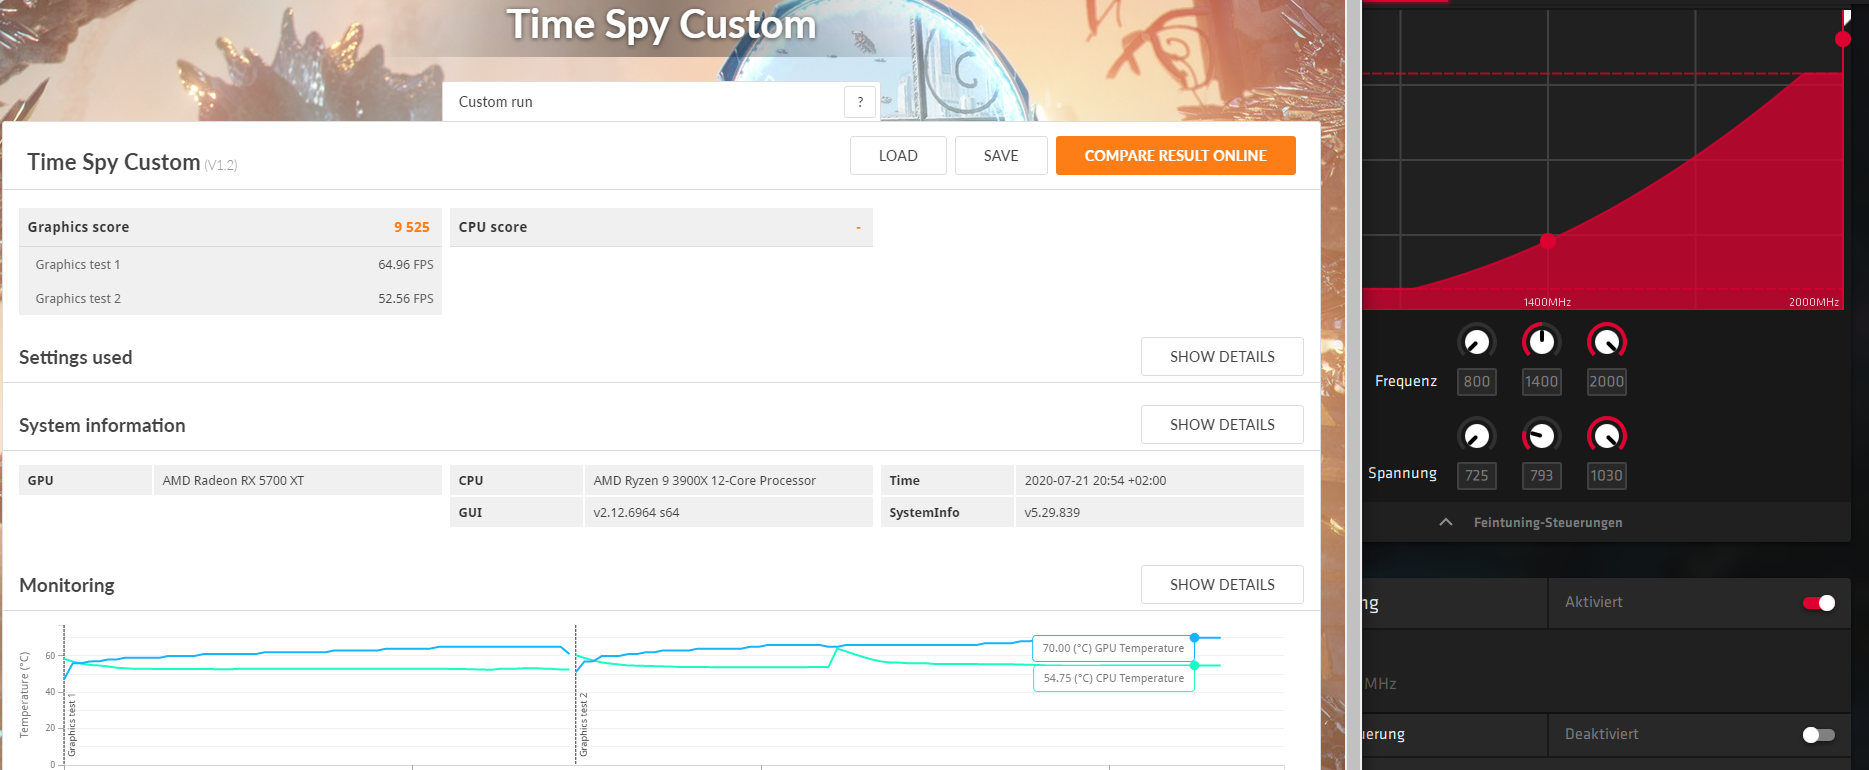Select the top-right curve point
This screenshot has height=770, width=1869.
click(x=1843, y=39)
